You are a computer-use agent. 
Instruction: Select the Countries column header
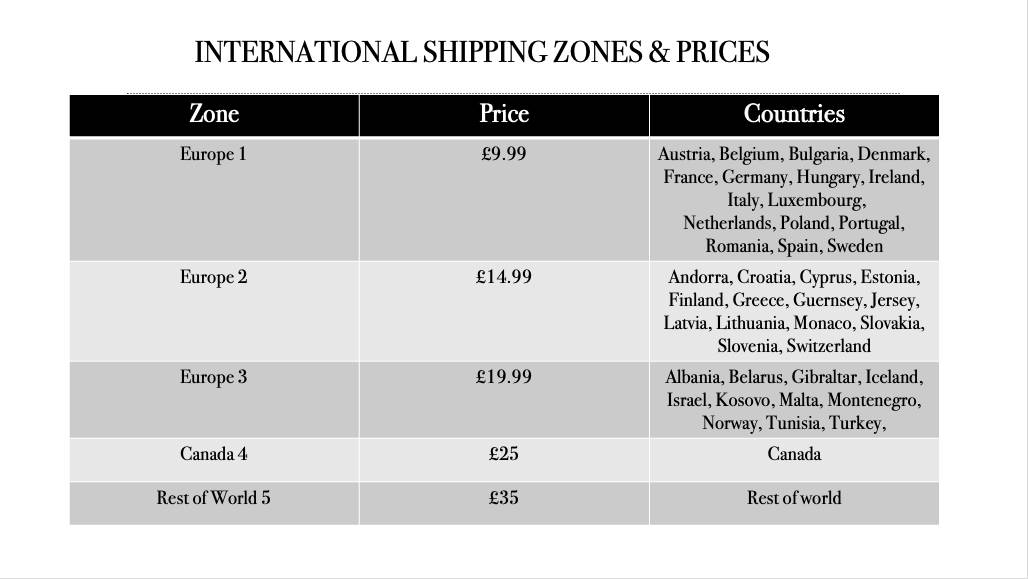point(794,115)
